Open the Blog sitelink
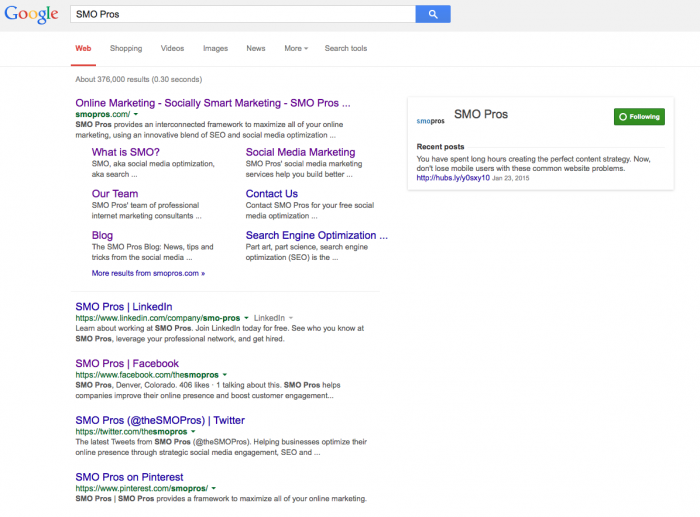This screenshot has width=700, height=517. coord(102,235)
